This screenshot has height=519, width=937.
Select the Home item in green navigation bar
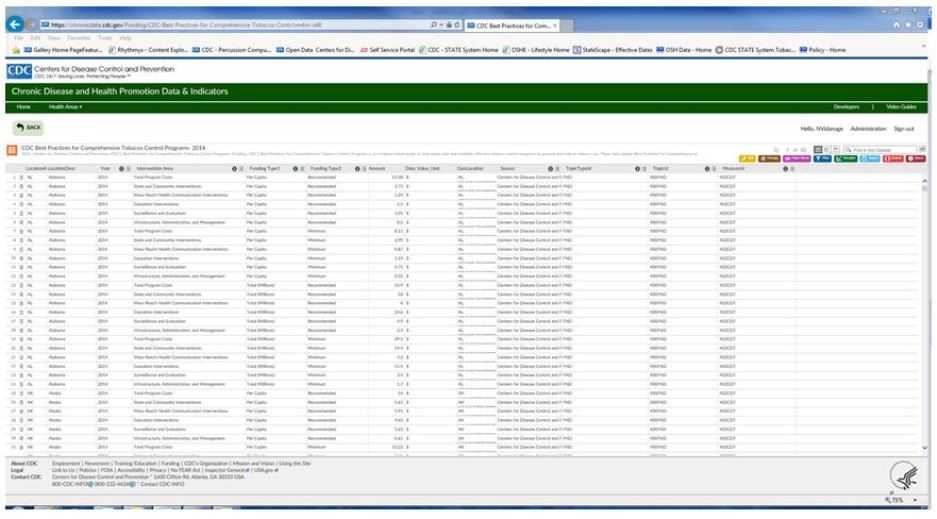[23, 106]
